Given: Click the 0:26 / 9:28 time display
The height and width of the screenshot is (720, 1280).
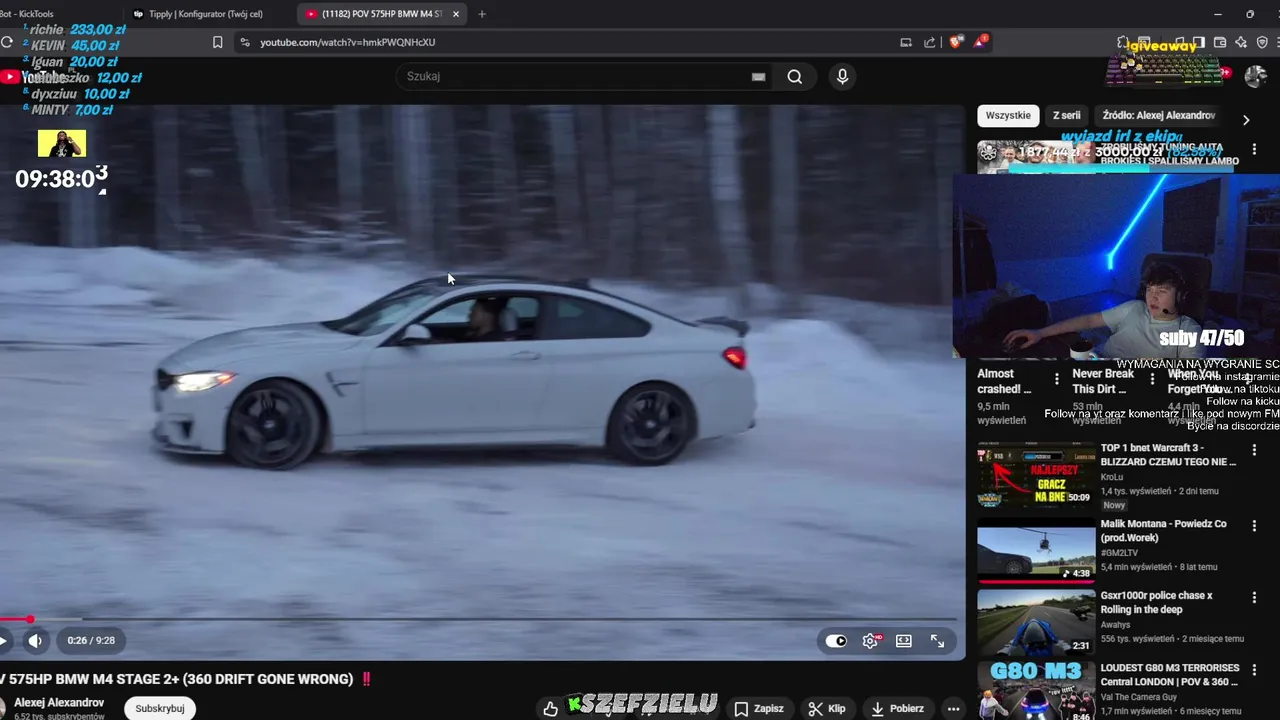Looking at the screenshot, I should [91, 641].
